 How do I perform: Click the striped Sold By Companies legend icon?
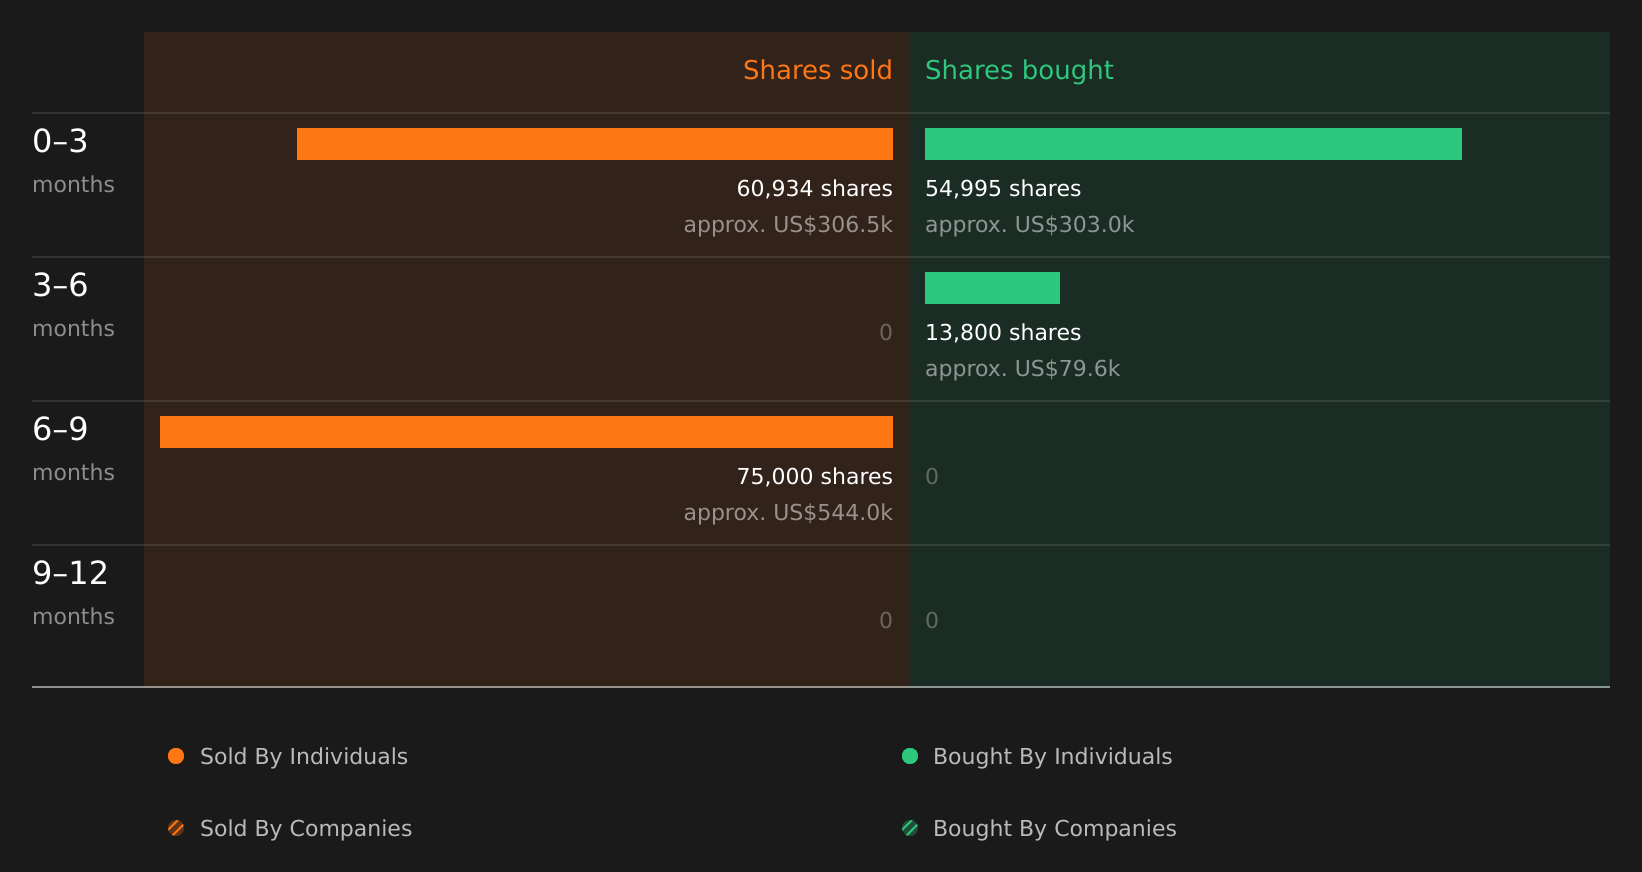[x=176, y=828]
